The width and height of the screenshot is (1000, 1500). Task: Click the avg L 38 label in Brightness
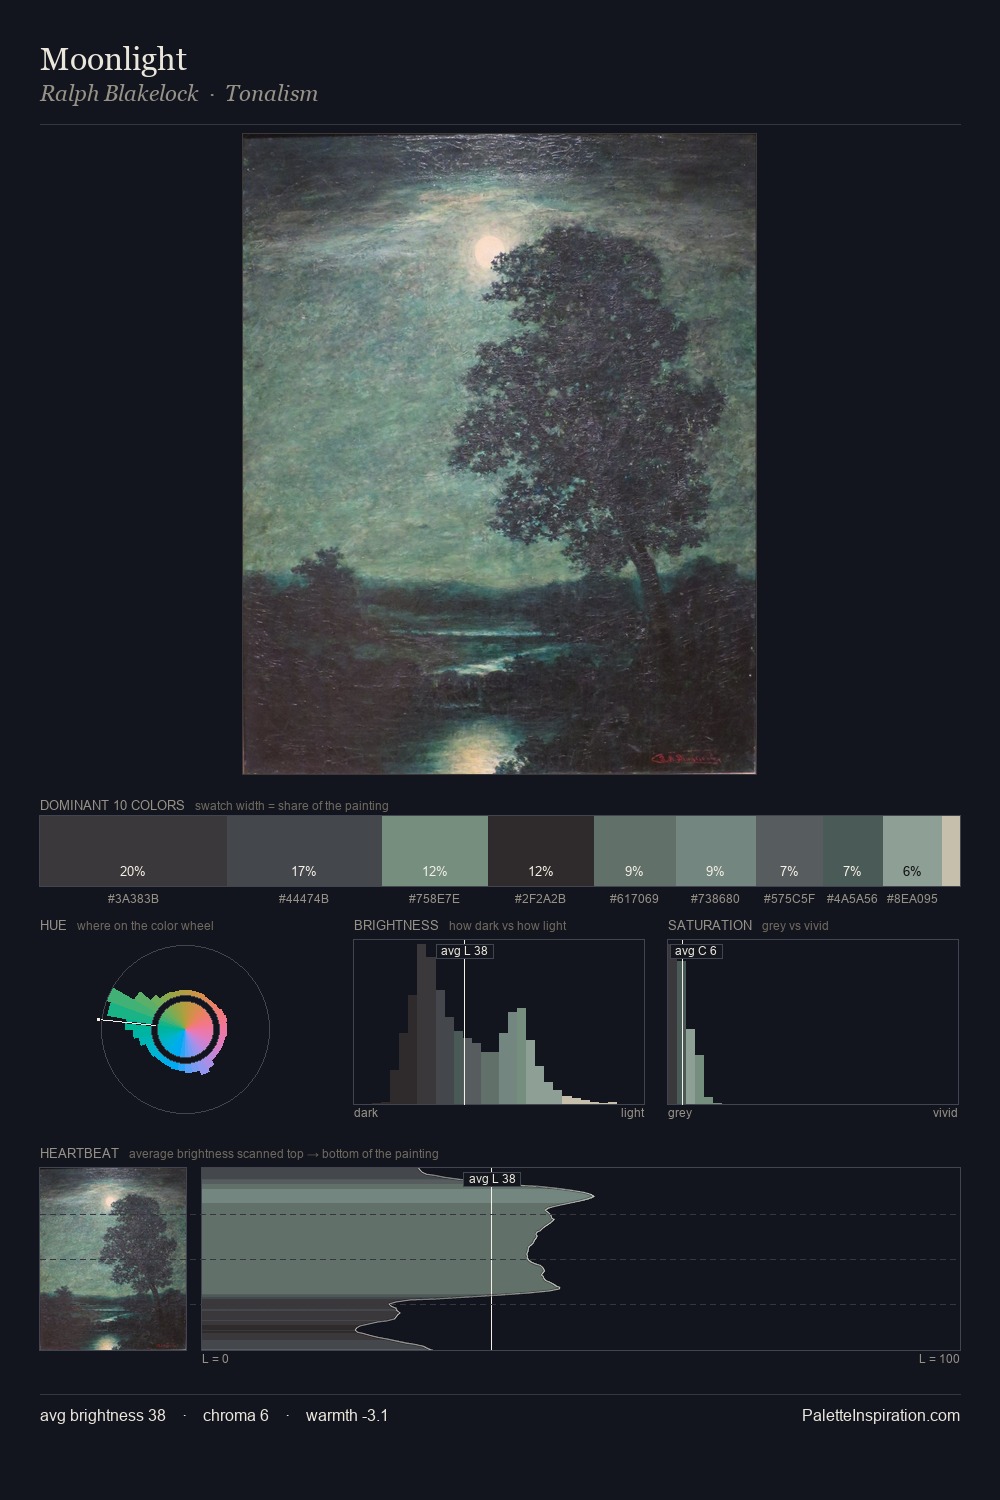(464, 951)
